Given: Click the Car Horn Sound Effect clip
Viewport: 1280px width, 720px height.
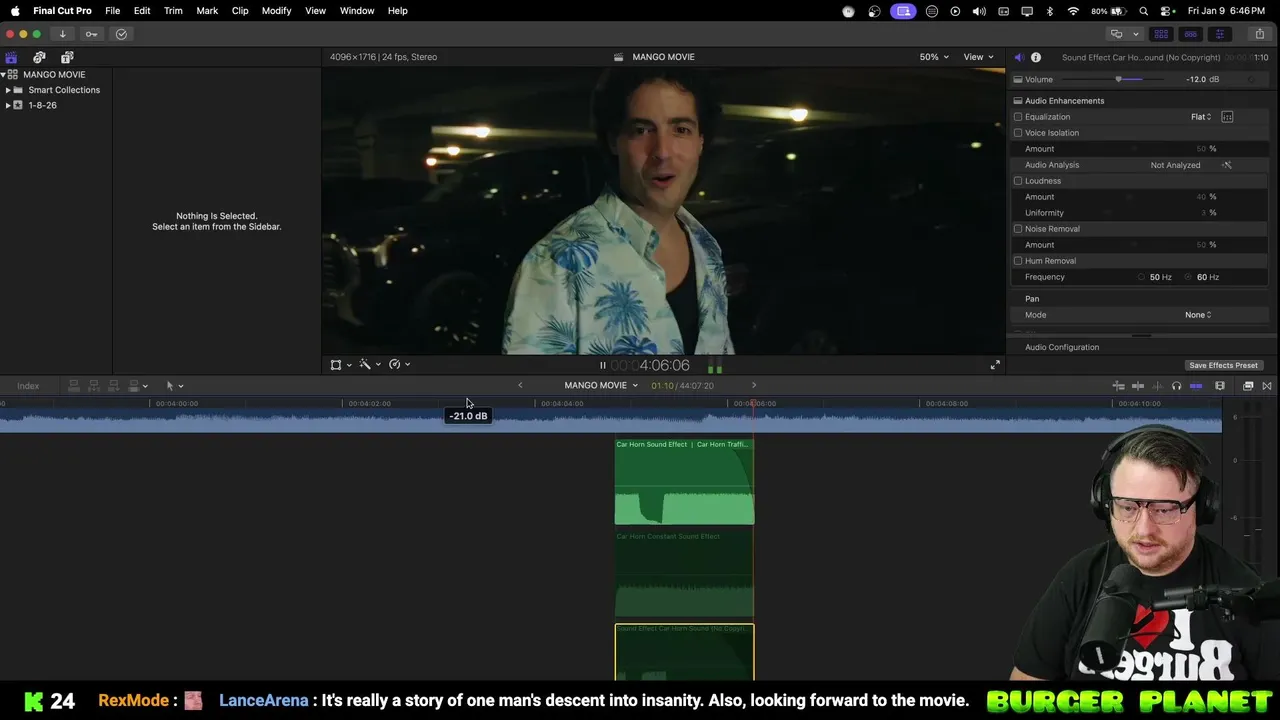Looking at the screenshot, I should pyautogui.click(x=684, y=482).
